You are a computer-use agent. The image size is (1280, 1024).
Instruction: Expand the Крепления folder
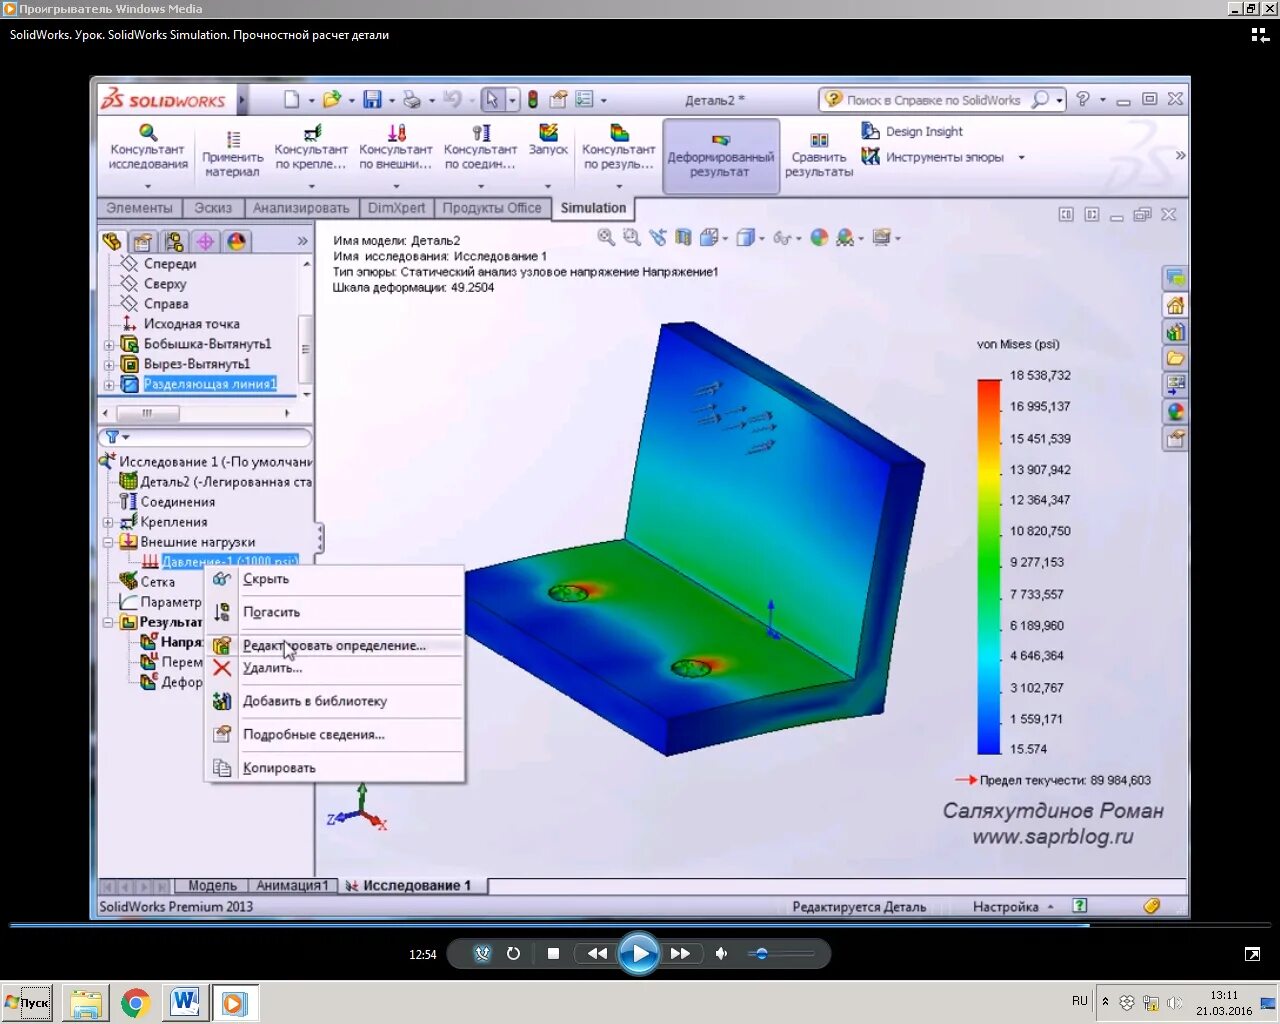pos(108,522)
